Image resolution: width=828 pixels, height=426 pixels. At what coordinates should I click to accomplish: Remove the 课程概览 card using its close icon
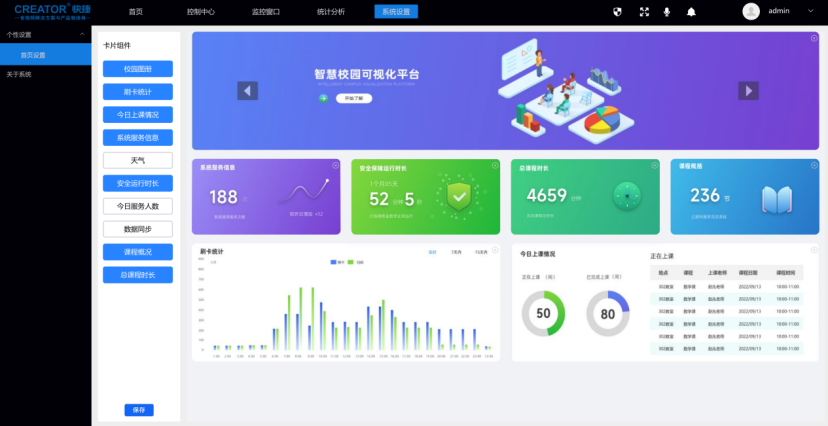(x=814, y=165)
